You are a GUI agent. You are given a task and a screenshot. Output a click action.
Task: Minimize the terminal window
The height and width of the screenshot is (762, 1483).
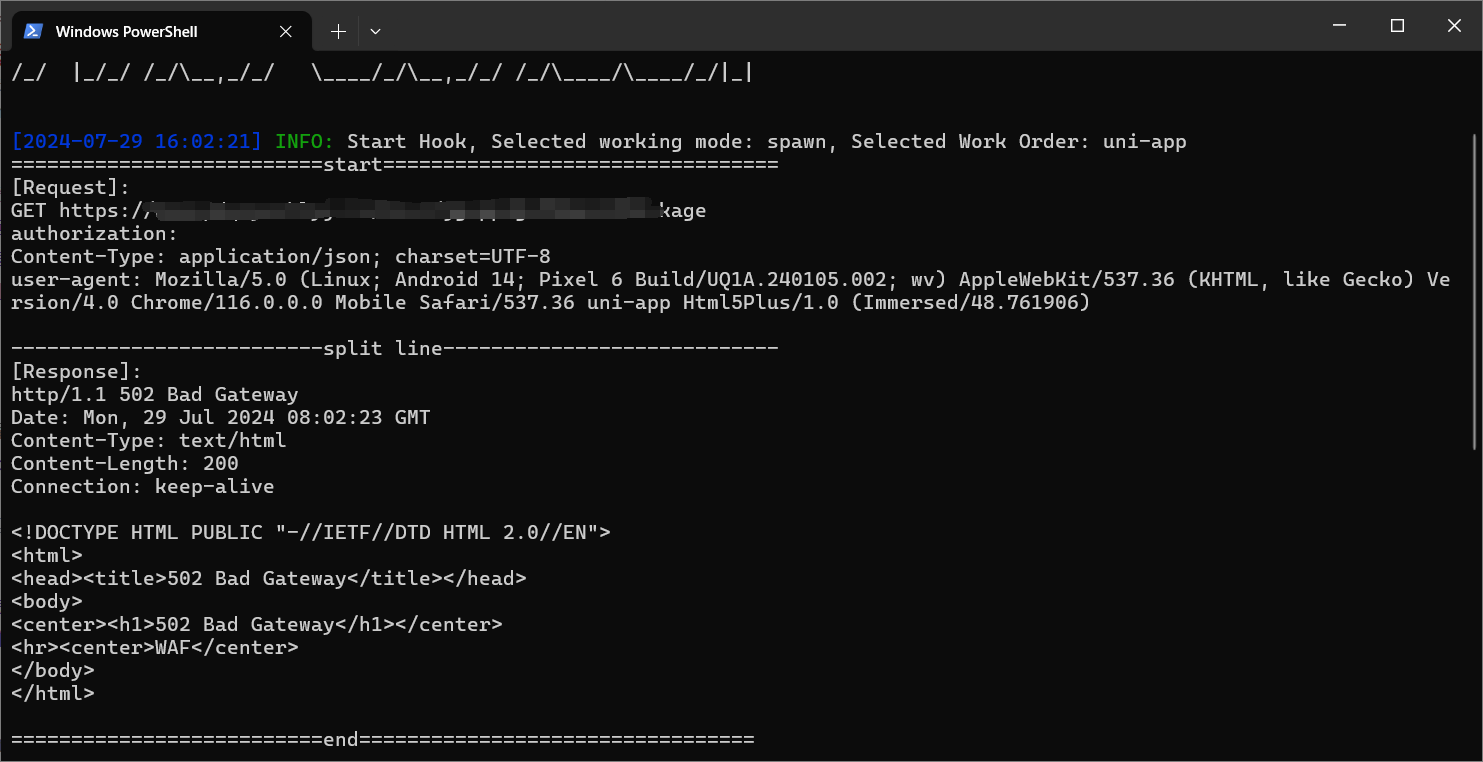(x=1342, y=26)
